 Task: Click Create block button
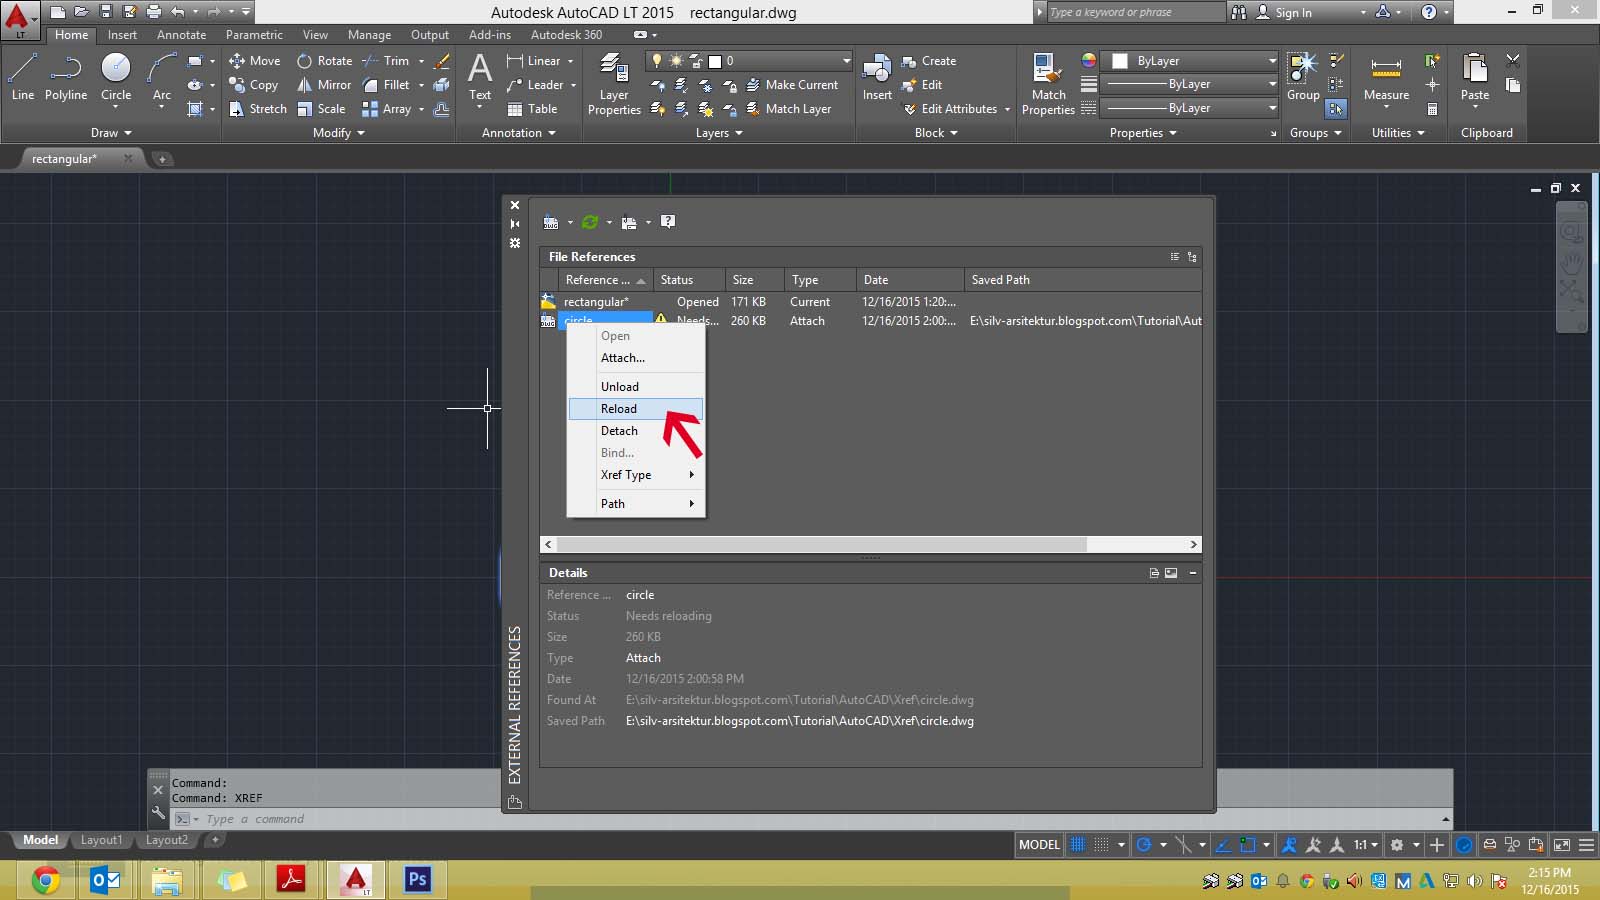click(x=929, y=61)
